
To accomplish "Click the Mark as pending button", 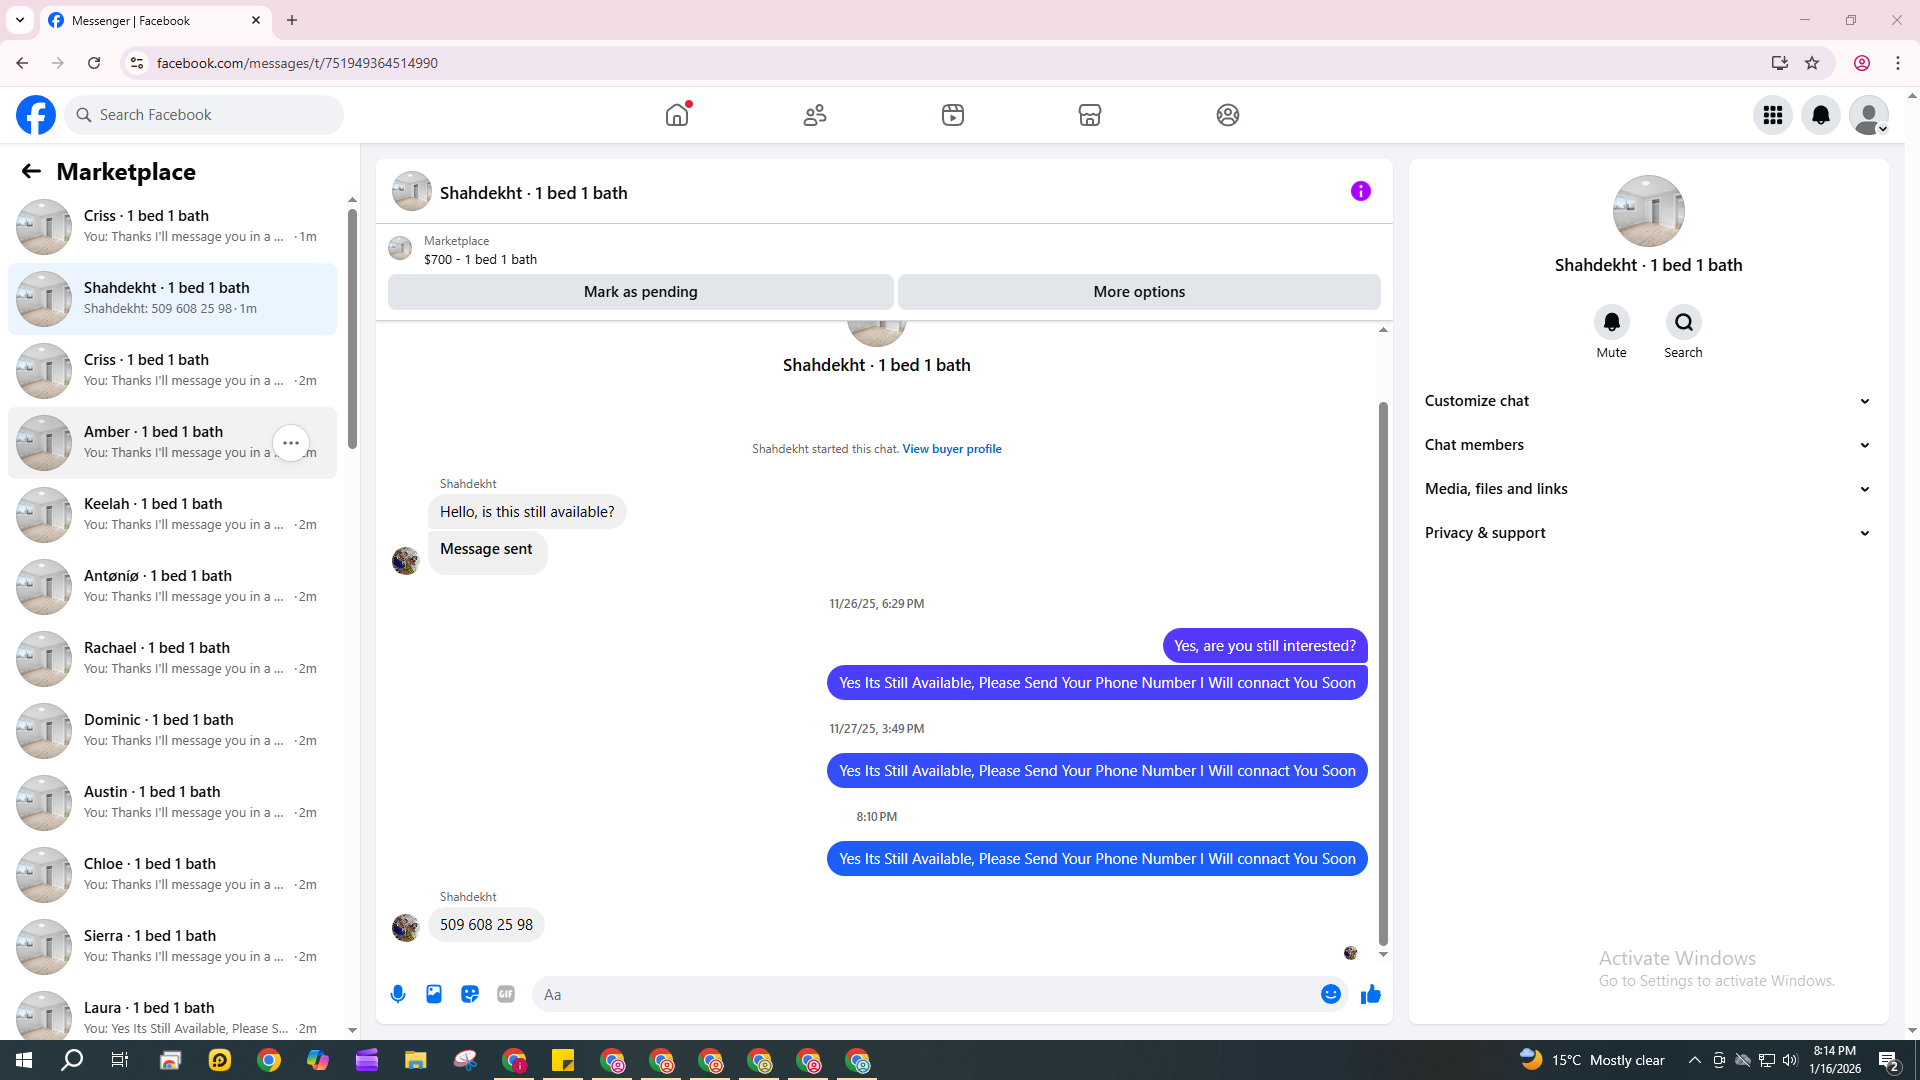I will (x=640, y=292).
